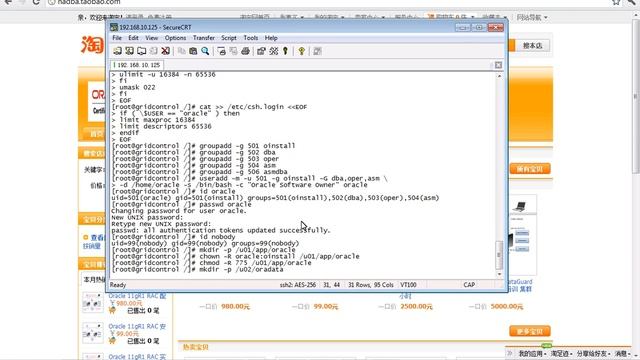
Task: Click 'CAP' indicator in status bar
Action: pos(469,285)
